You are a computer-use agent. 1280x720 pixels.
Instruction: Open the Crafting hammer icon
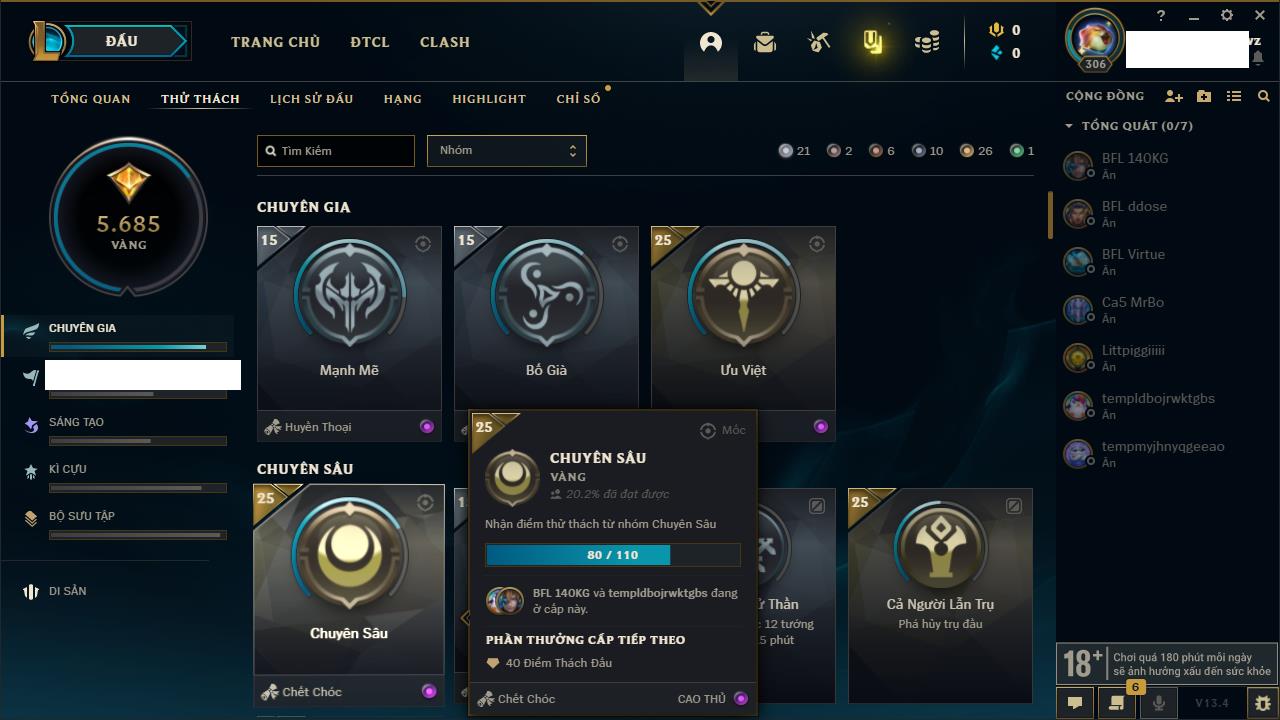(819, 42)
